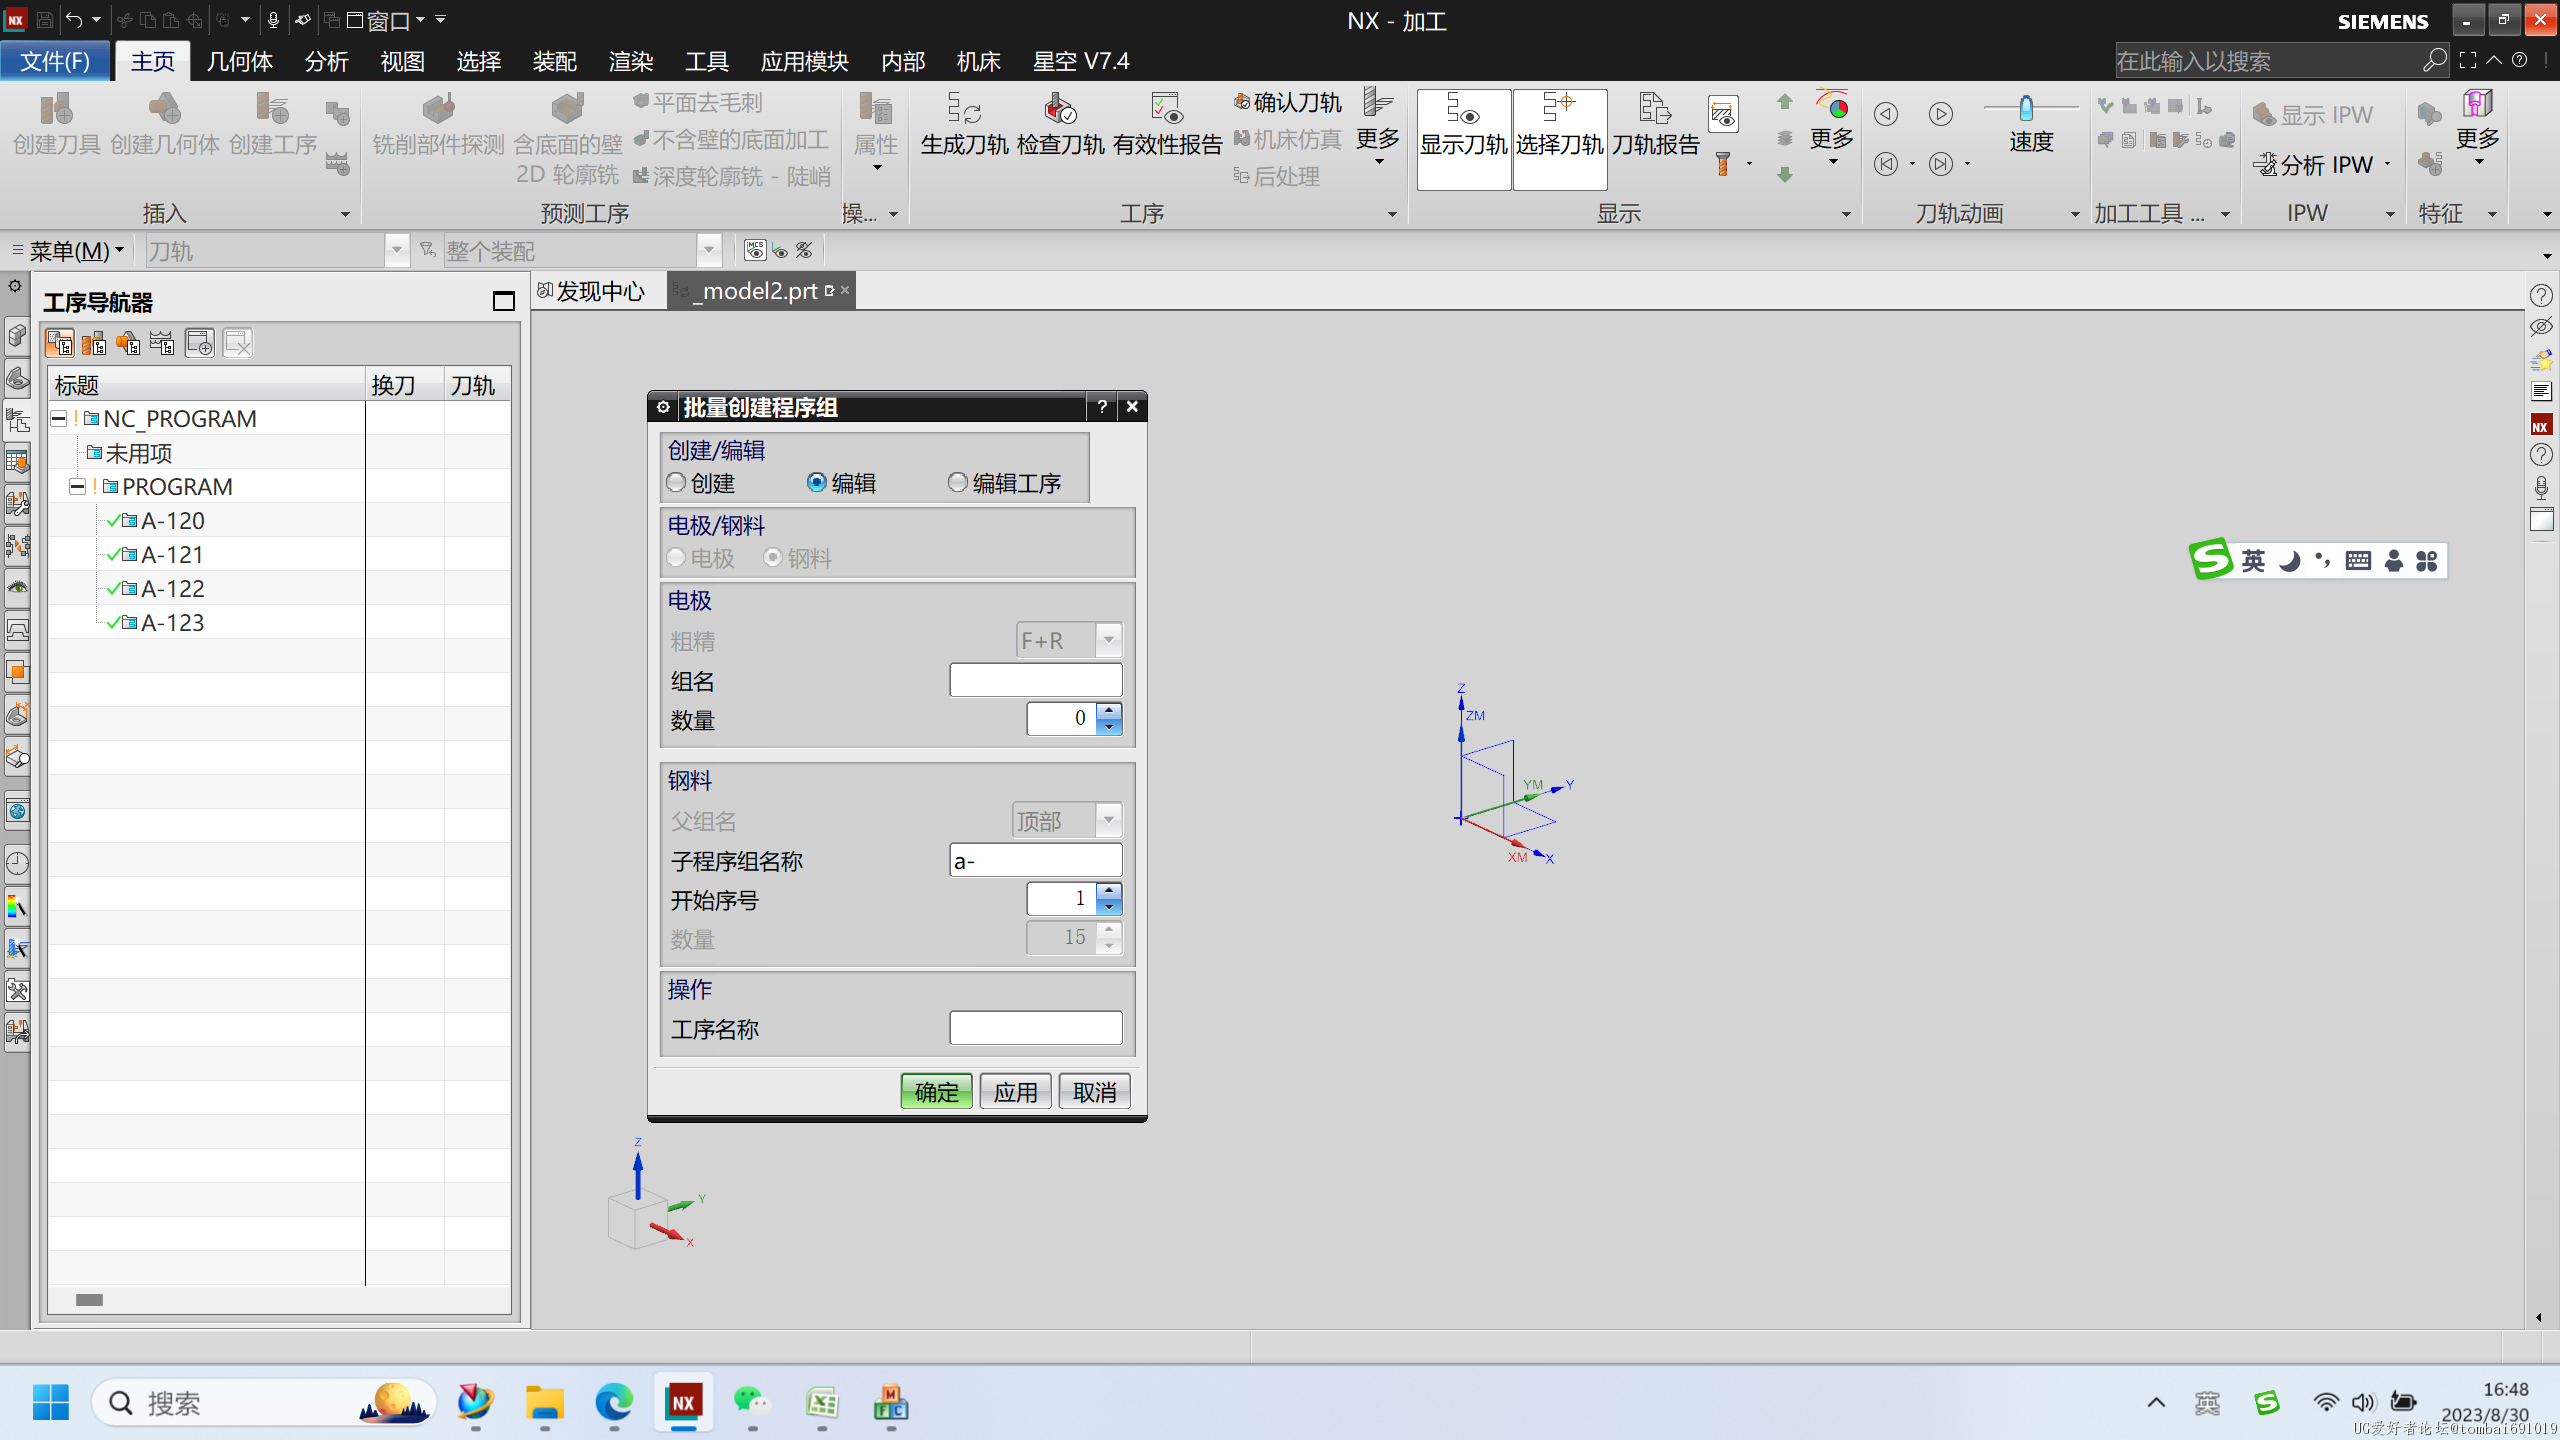Image resolution: width=2560 pixels, height=1440 pixels.
Task: Click the 确定 button in dialog
Action: tap(936, 1092)
